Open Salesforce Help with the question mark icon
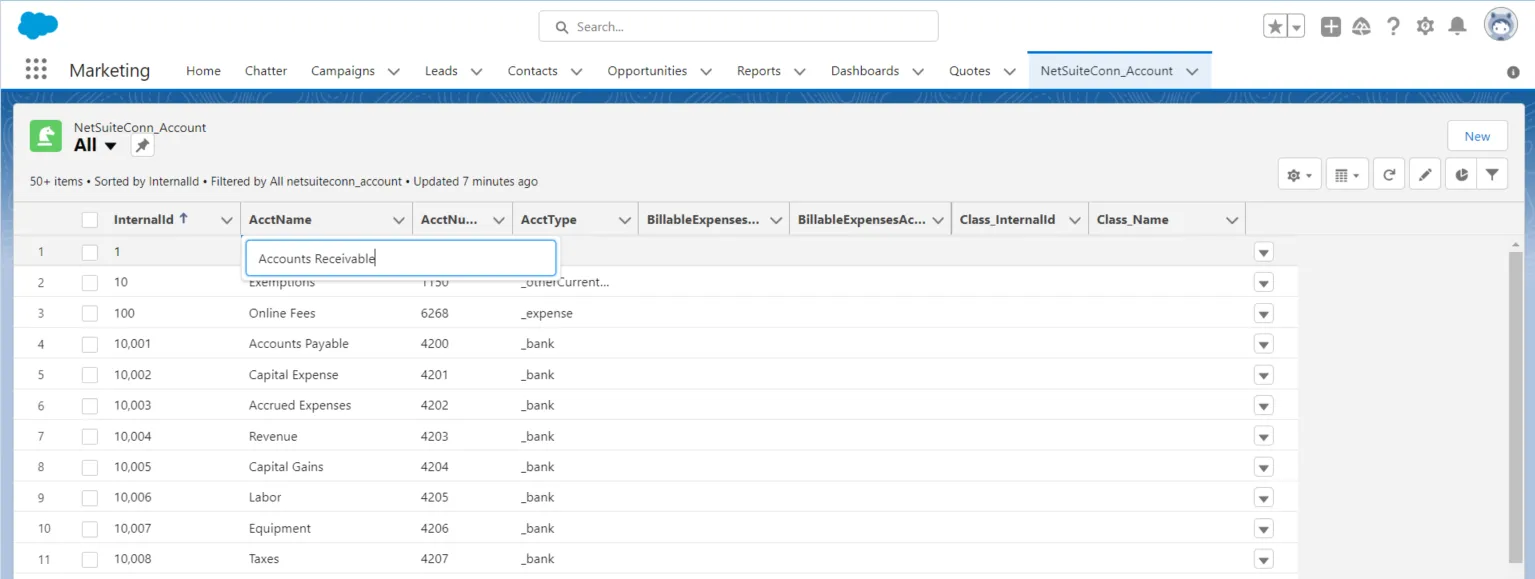 pyautogui.click(x=1393, y=26)
